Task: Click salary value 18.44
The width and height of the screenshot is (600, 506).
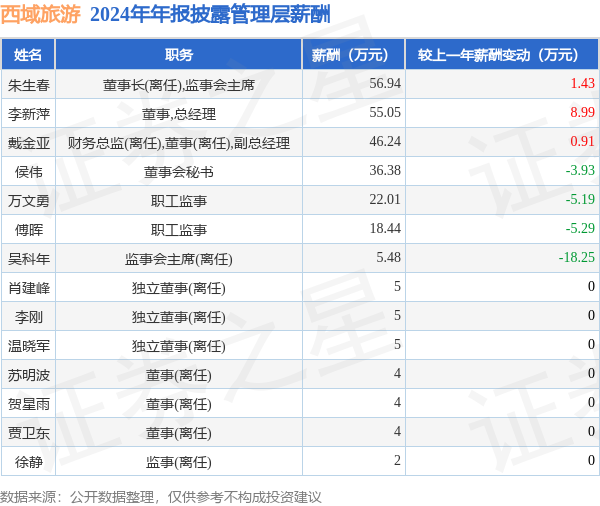Action: [x=385, y=229]
